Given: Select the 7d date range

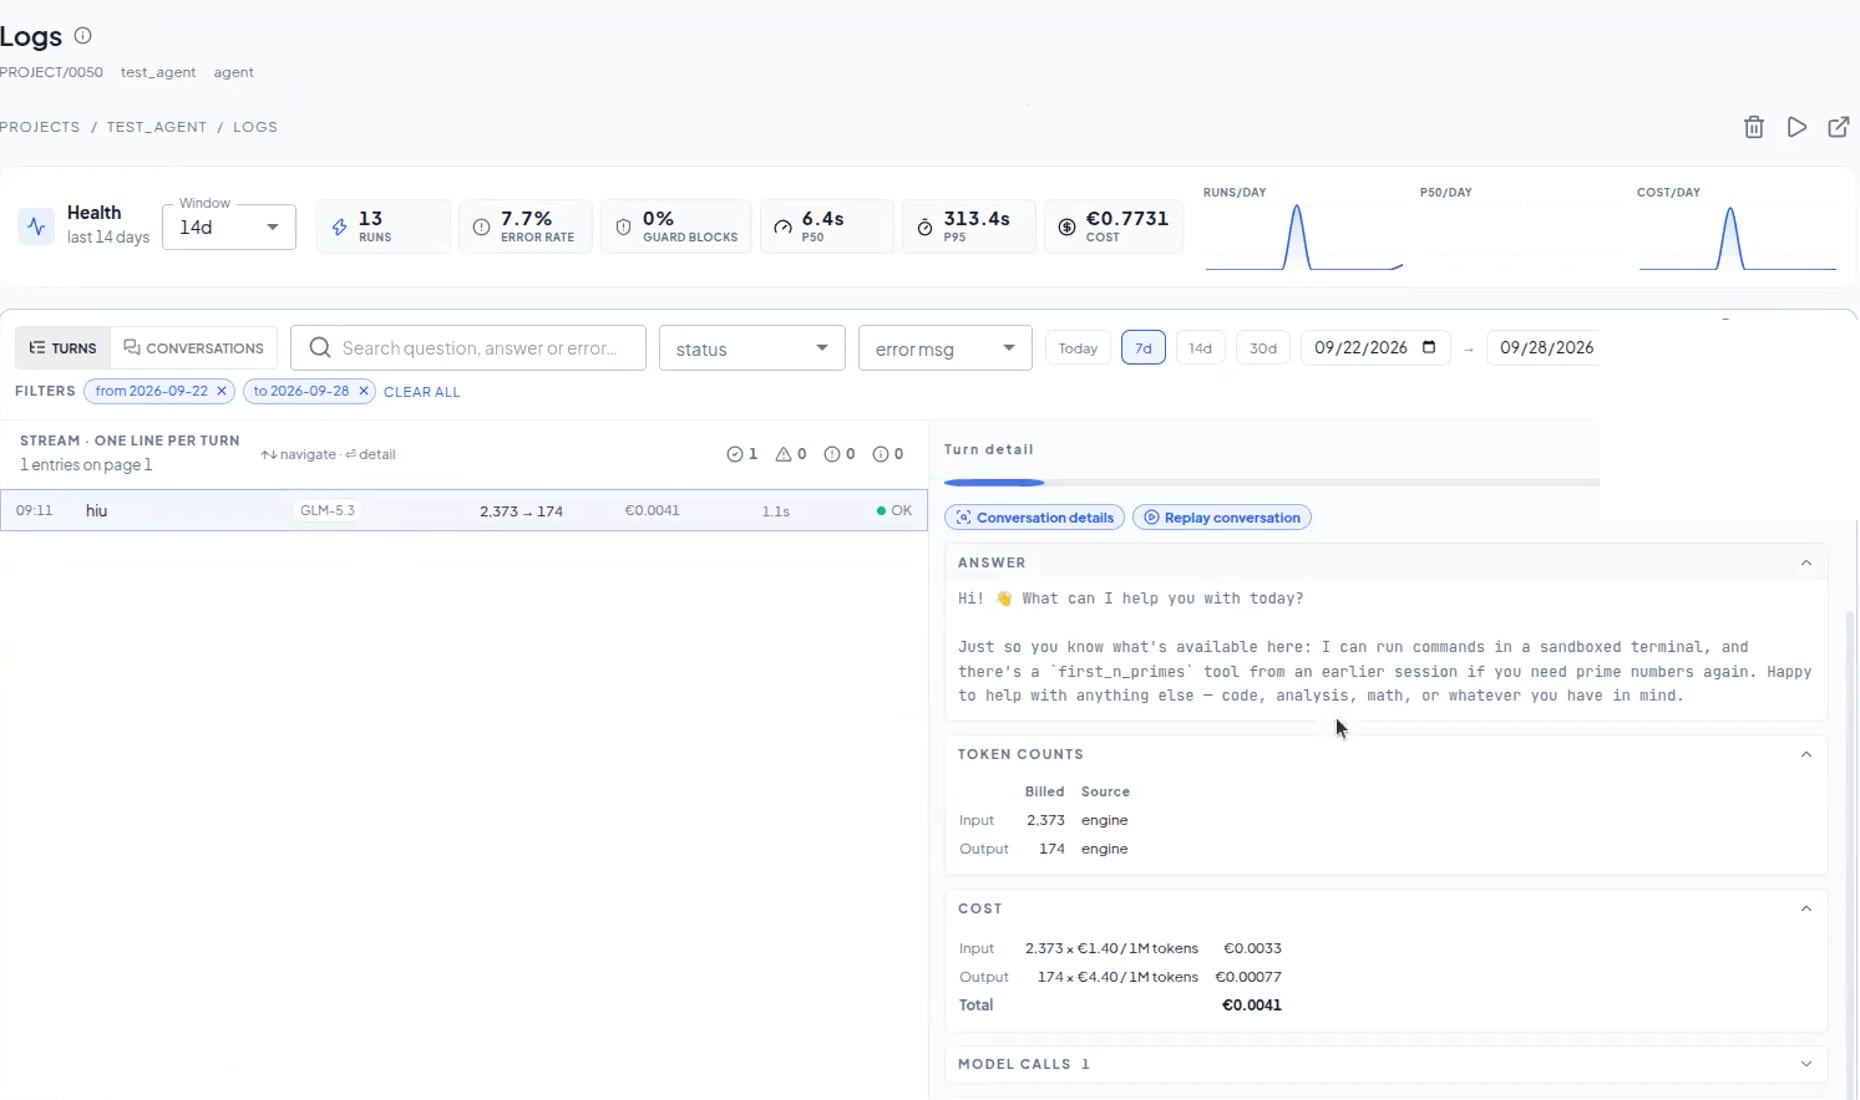Looking at the screenshot, I should [1143, 348].
